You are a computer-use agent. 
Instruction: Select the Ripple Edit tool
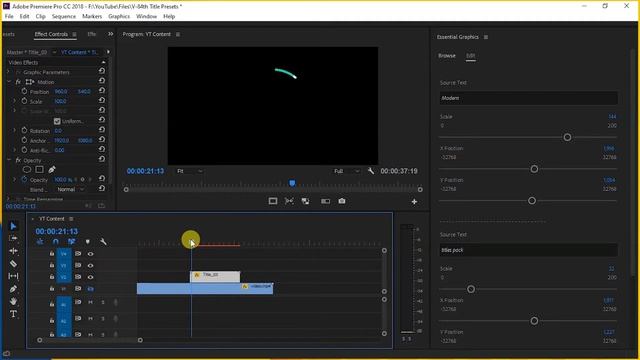13,251
